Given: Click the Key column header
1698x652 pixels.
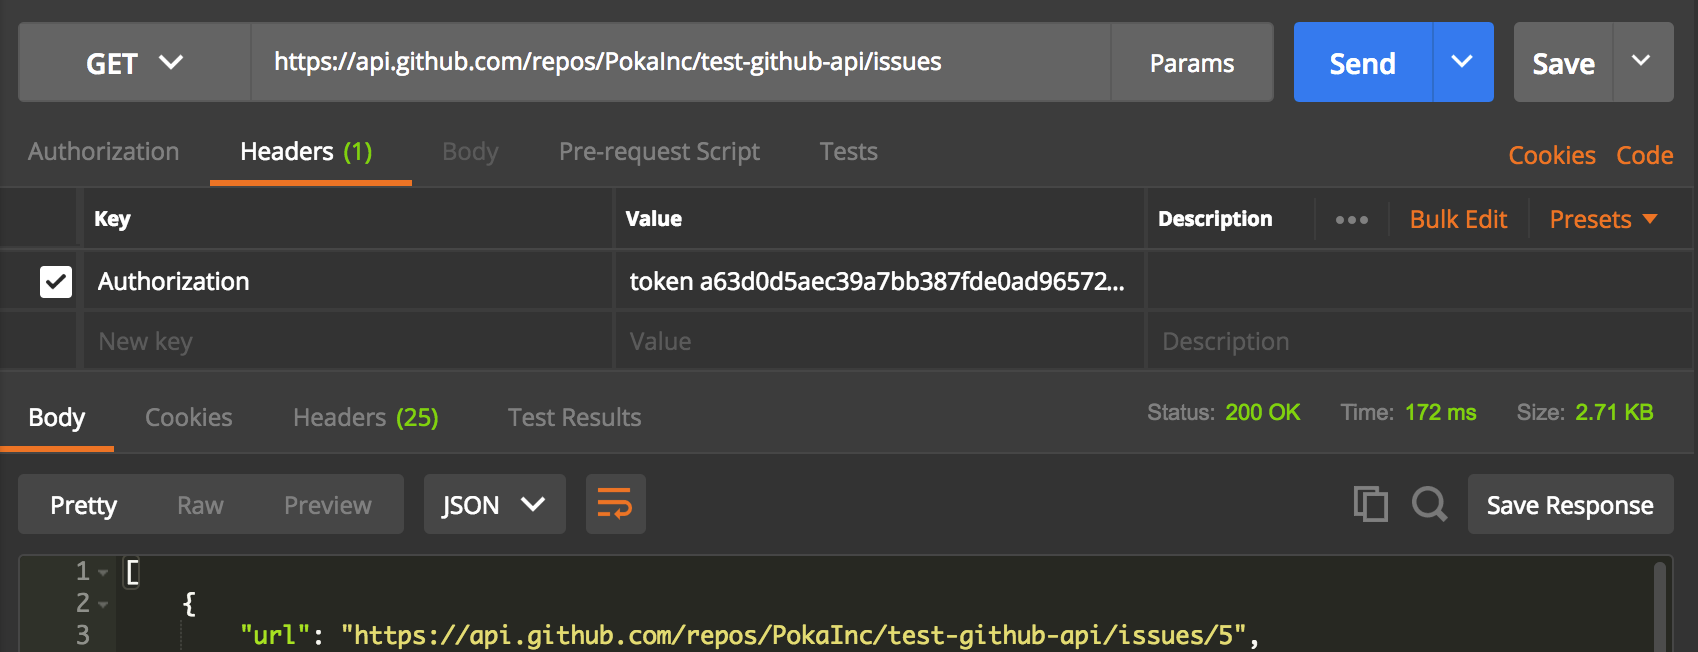Looking at the screenshot, I should click(112, 219).
